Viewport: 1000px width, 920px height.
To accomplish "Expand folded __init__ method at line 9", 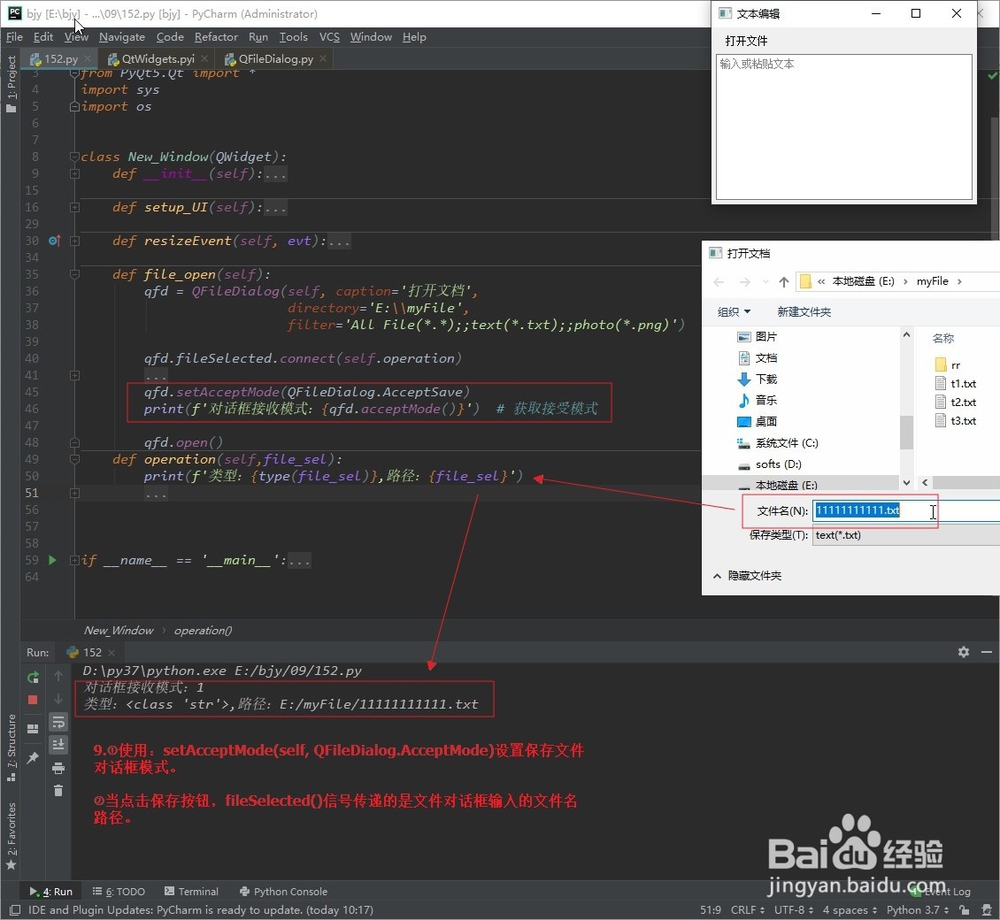I will pyautogui.click(x=75, y=173).
